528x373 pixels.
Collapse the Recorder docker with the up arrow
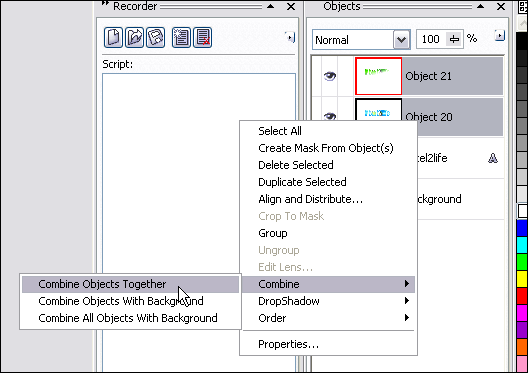[270, 6]
